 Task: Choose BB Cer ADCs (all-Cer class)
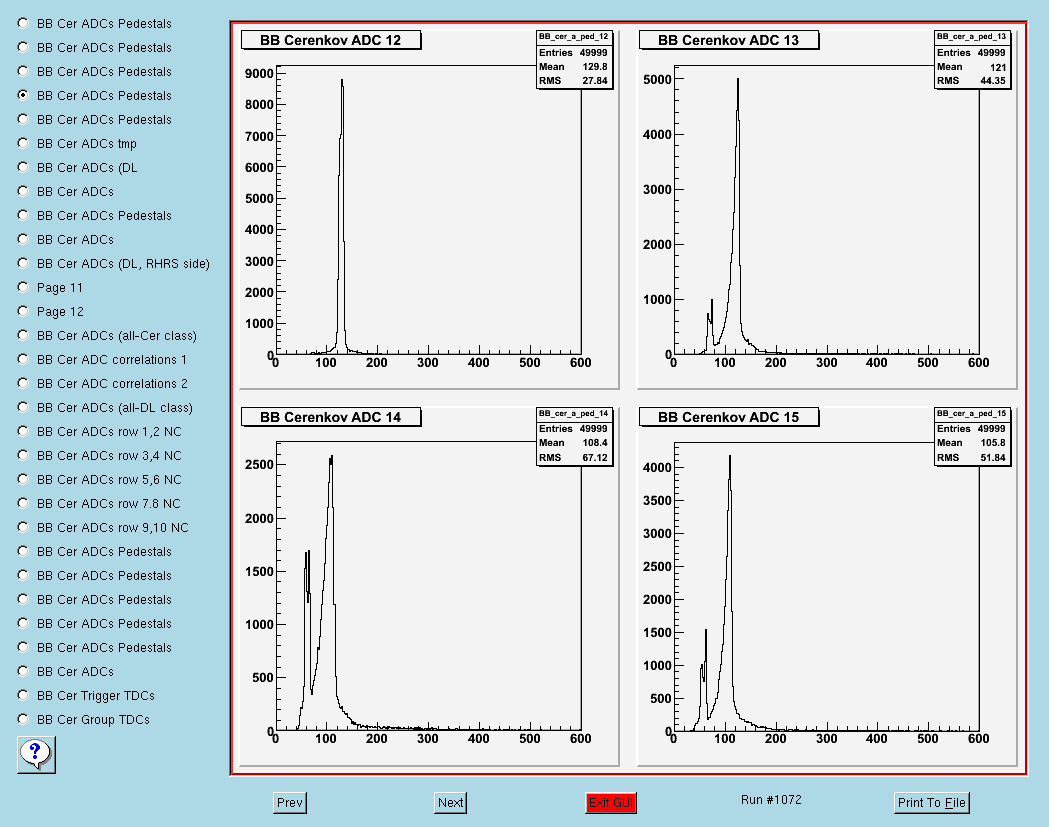(23, 335)
